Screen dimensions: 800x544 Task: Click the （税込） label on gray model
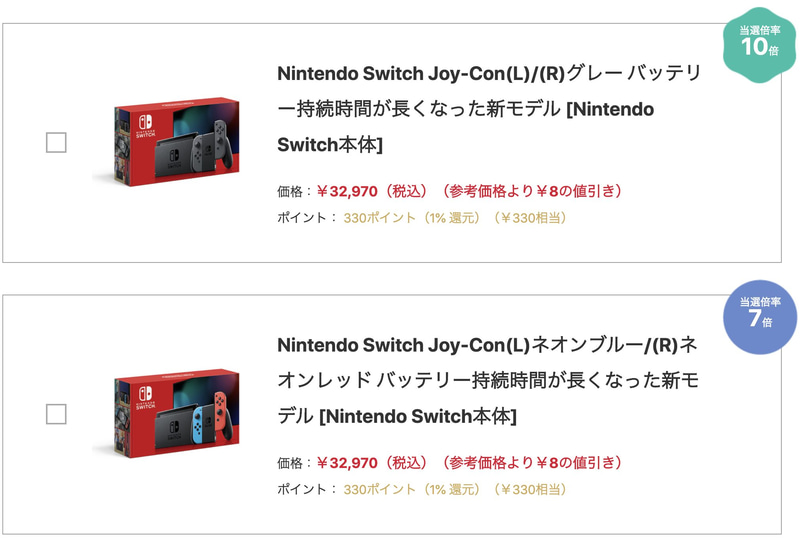[406, 190]
